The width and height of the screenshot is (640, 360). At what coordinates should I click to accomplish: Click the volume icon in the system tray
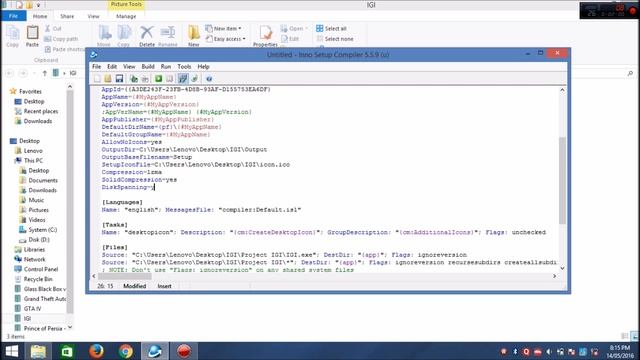click(x=549, y=351)
